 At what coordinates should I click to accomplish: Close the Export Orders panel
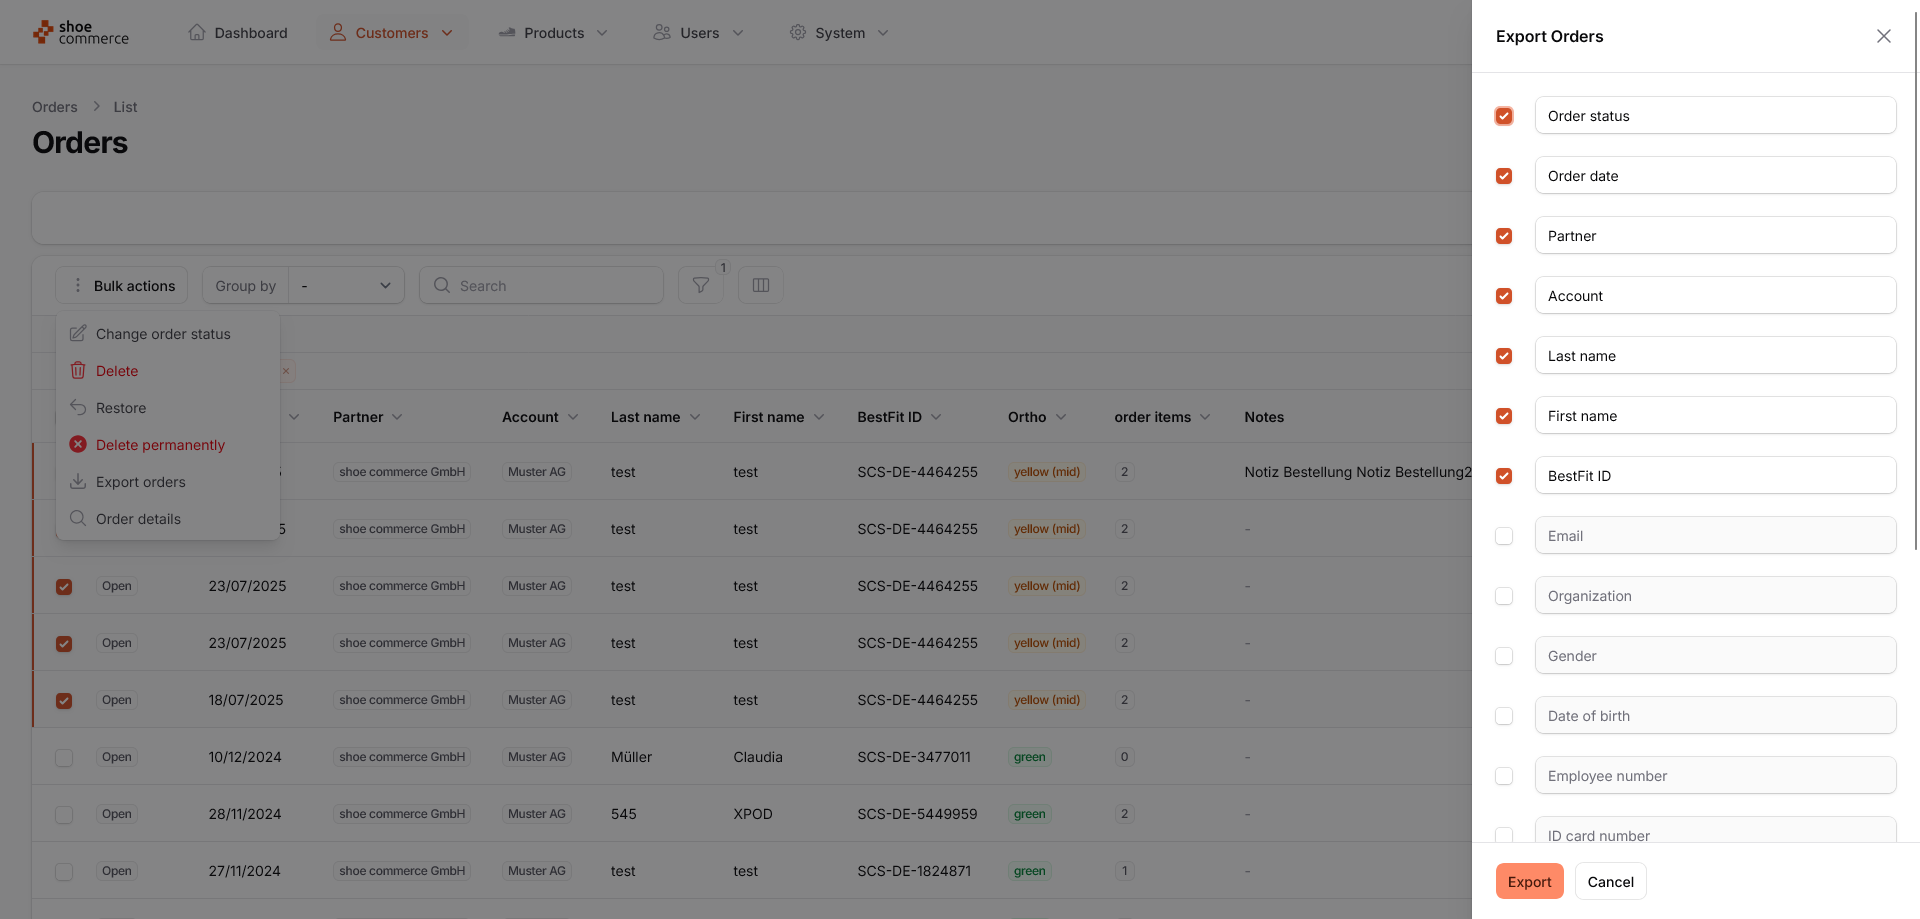tap(1883, 36)
